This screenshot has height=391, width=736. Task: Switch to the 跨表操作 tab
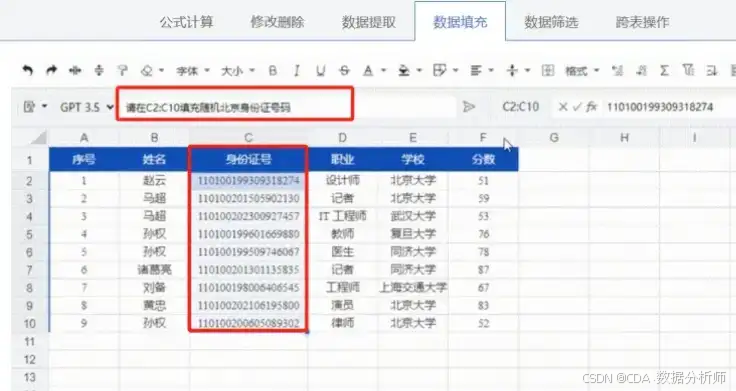pos(643,22)
